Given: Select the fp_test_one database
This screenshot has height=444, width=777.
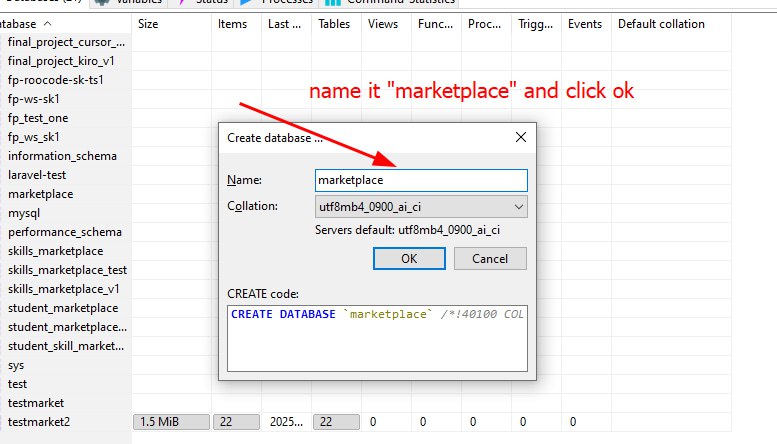Looking at the screenshot, I should pyautogui.click(x=38, y=118).
